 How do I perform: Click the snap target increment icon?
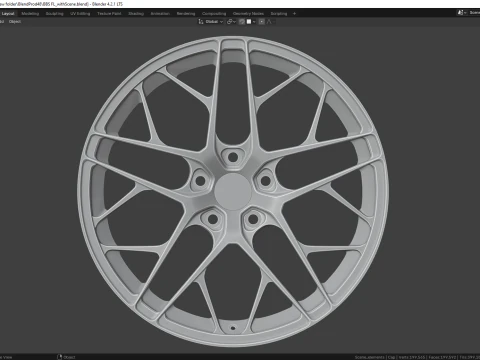(249, 22)
